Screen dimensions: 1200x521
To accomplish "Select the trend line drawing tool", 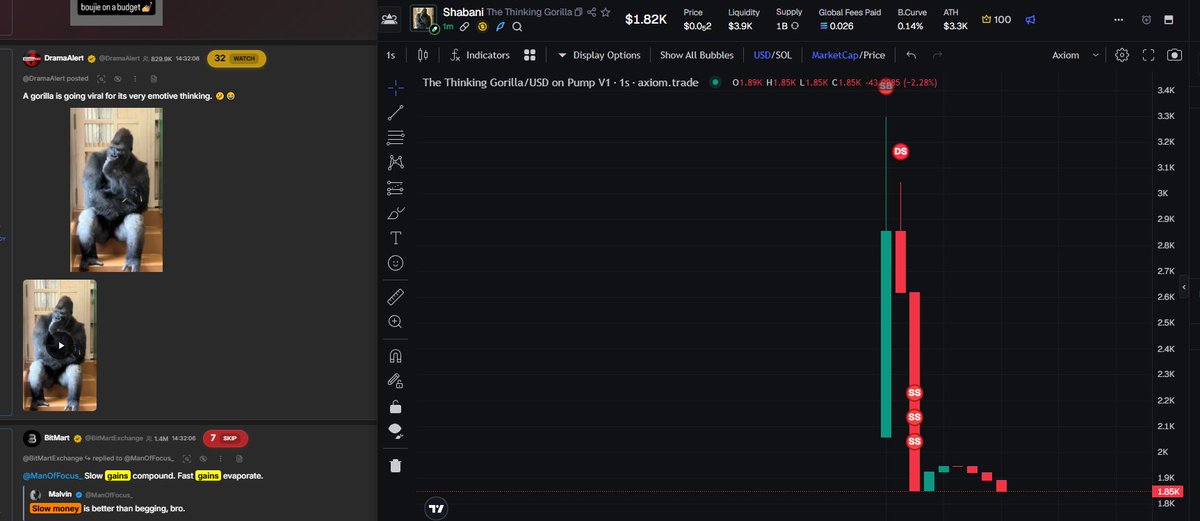I will [x=395, y=113].
